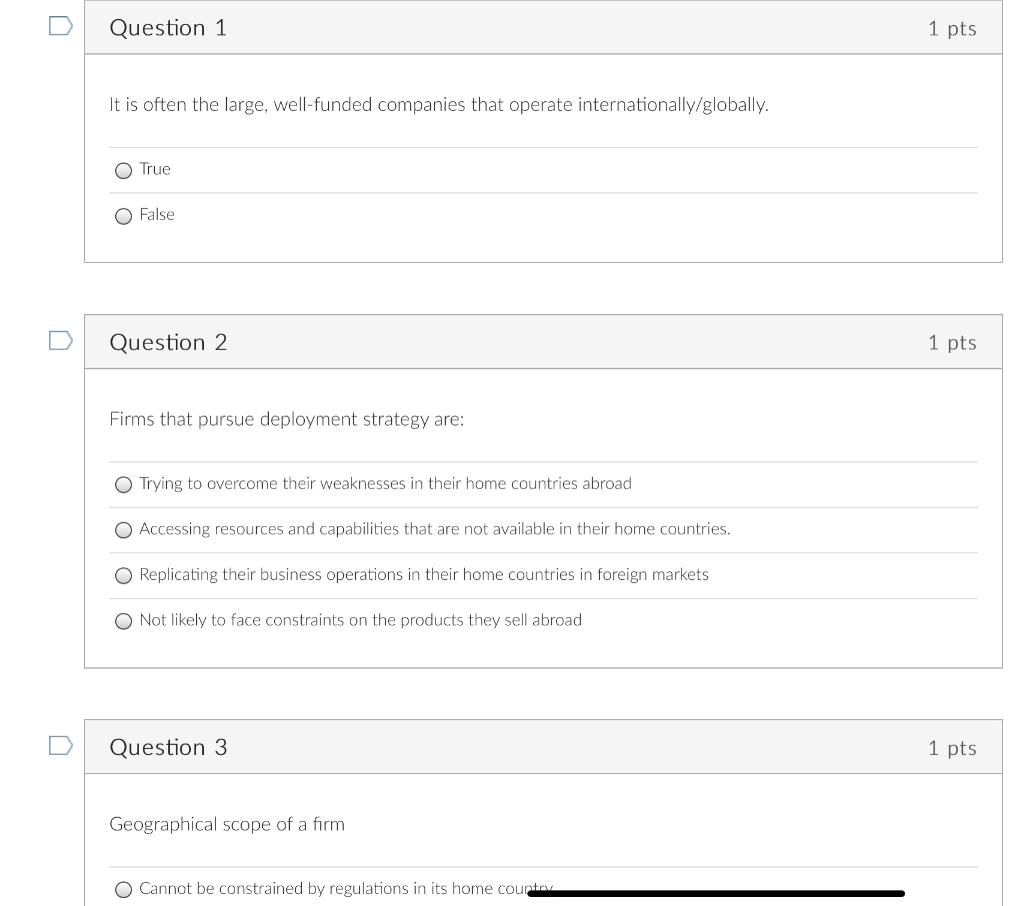Tap the black home indicator bar
The width and height of the screenshot is (1024, 906).
715,893
